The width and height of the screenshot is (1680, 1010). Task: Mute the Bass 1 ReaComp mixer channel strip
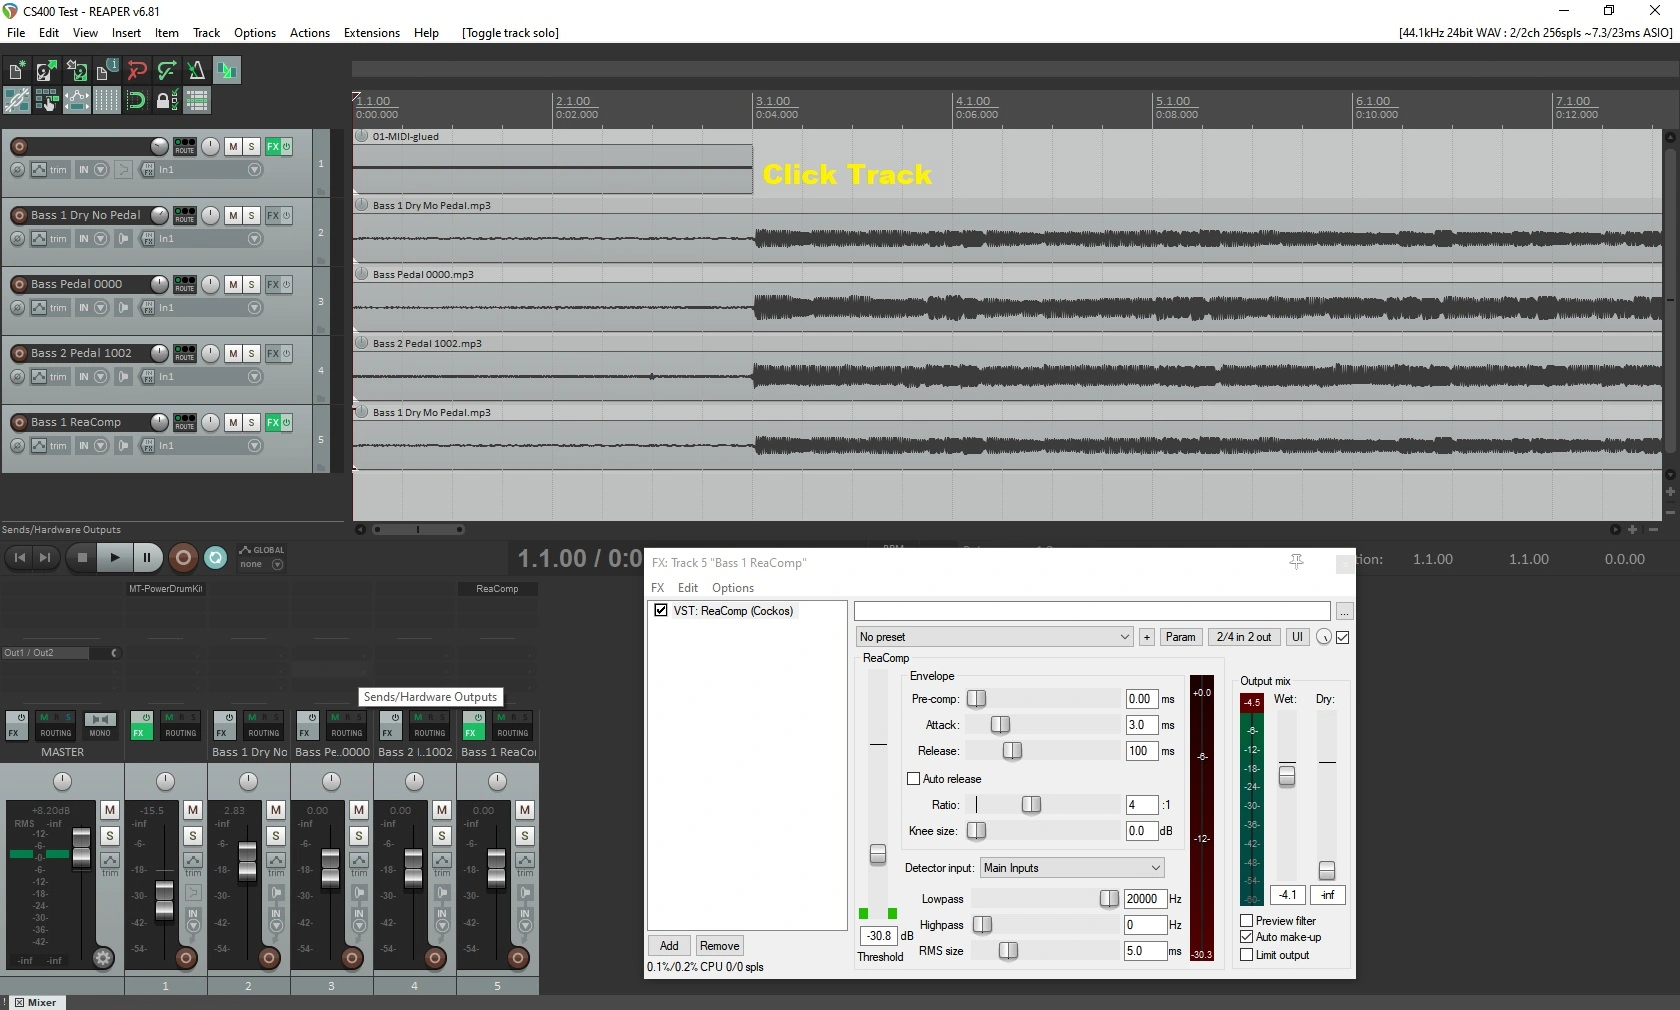click(525, 810)
